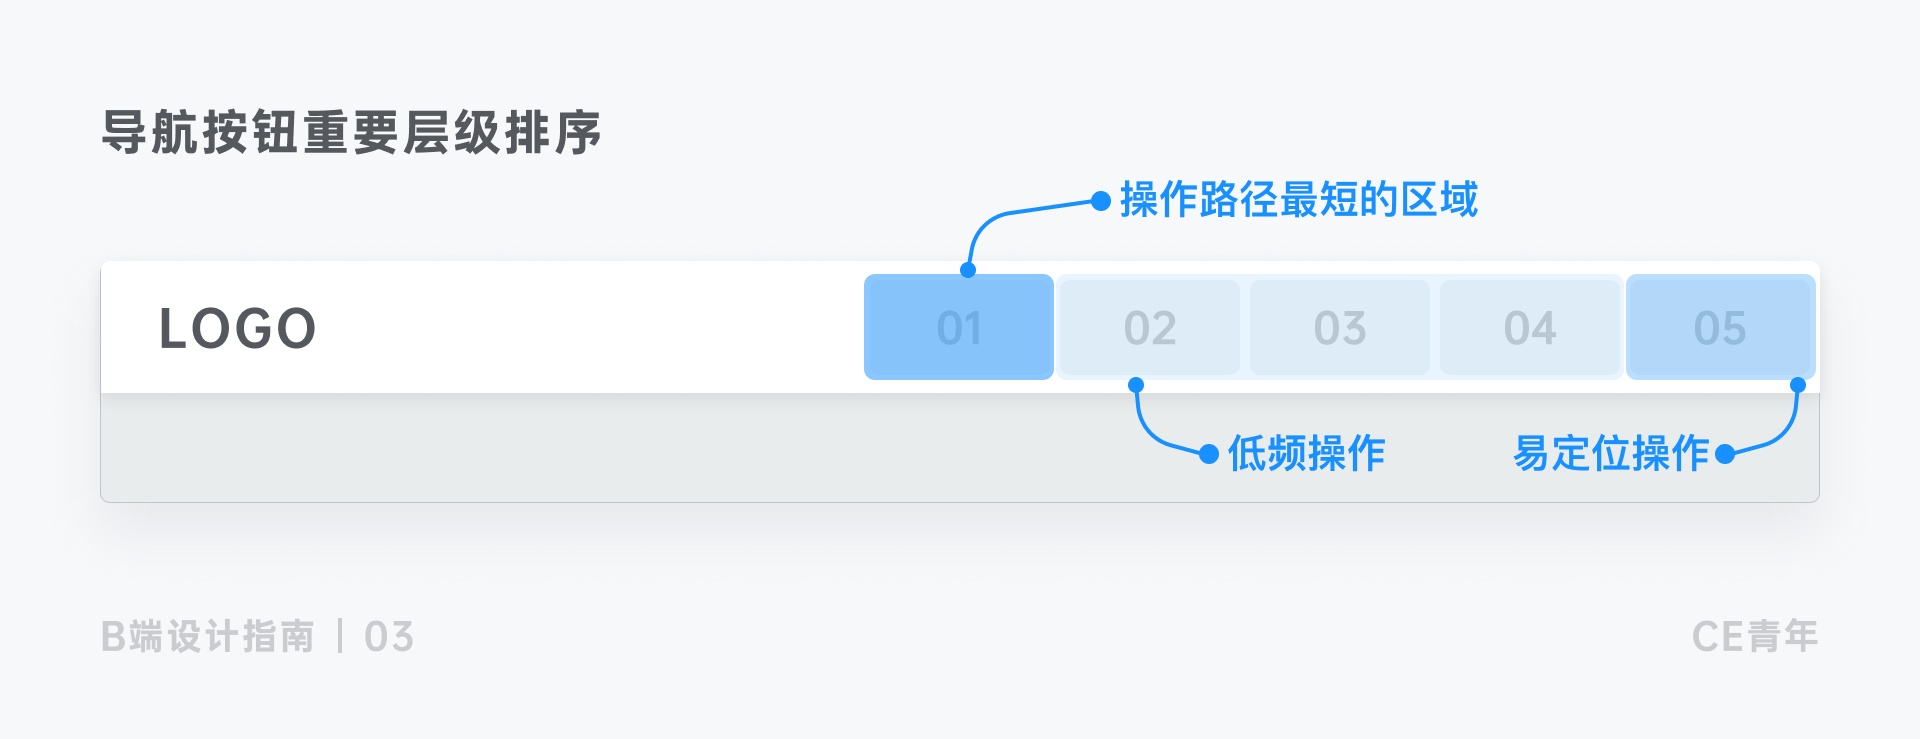Click footer page number 03 after divider
This screenshot has width=1920, height=739.
[x=389, y=636]
